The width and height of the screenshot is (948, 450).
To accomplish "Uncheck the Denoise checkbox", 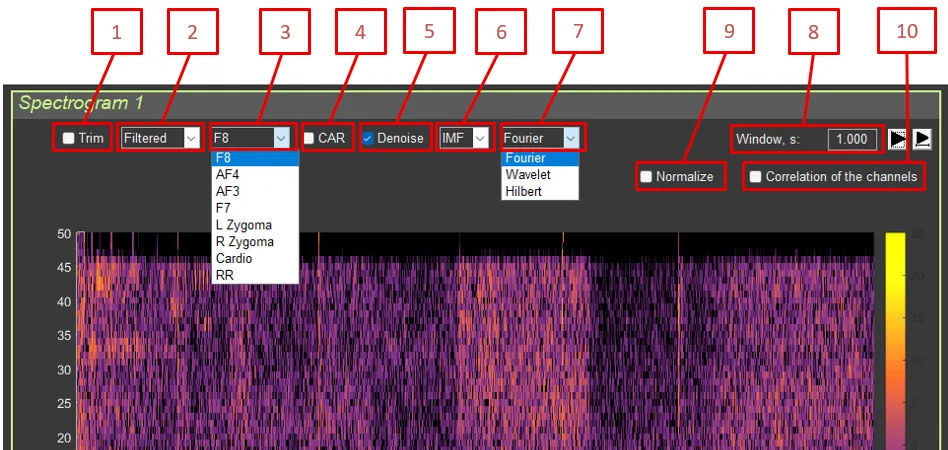I will (x=368, y=138).
